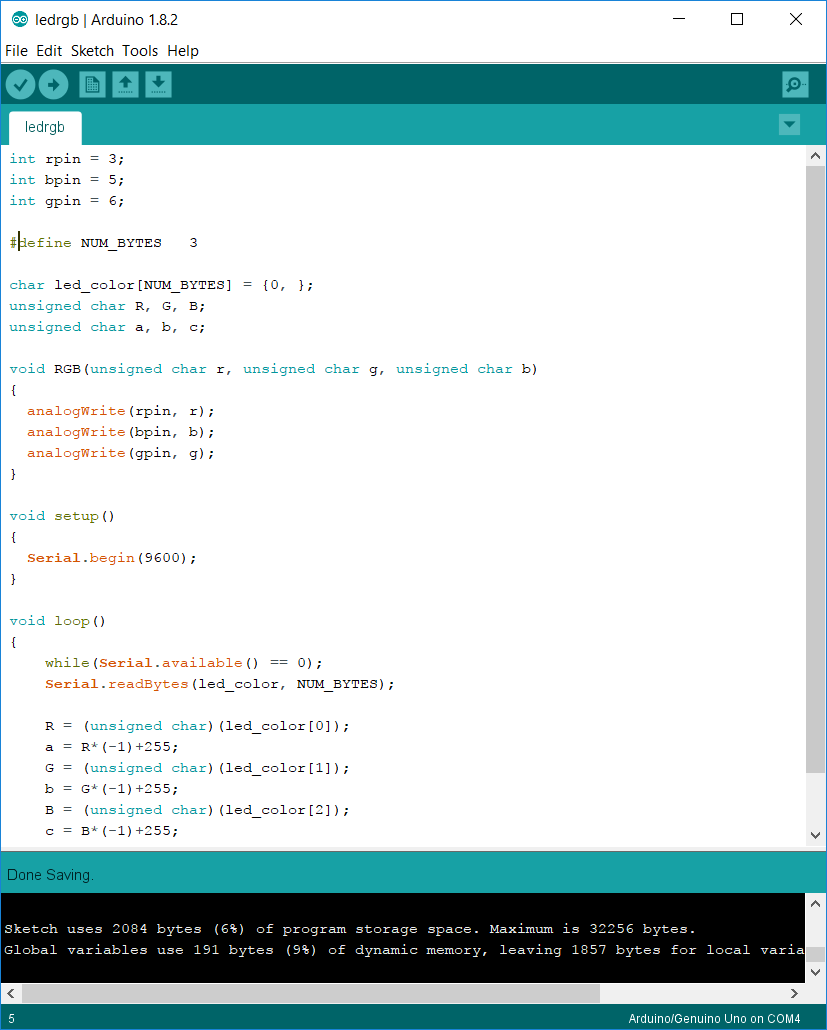The height and width of the screenshot is (1030, 827).
Task: Click editor scrollbar up arrow
Action: click(x=815, y=156)
